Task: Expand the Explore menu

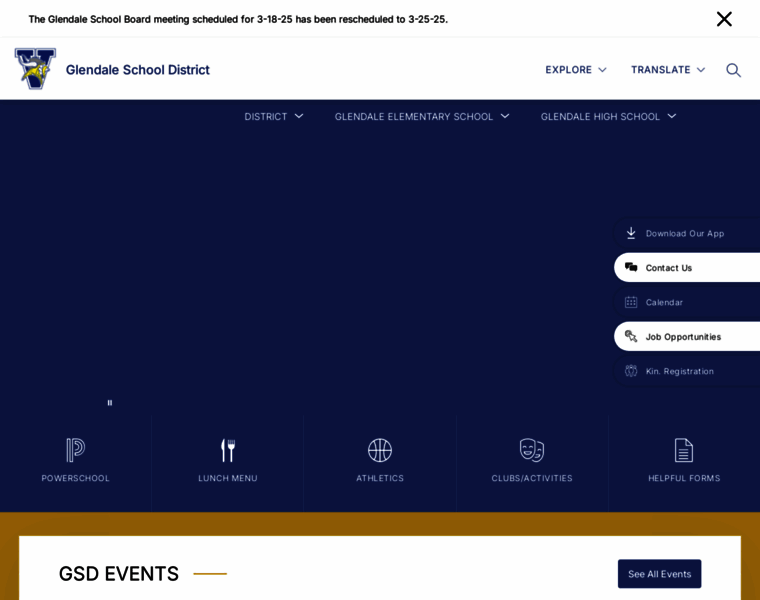Action: [x=576, y=70]
